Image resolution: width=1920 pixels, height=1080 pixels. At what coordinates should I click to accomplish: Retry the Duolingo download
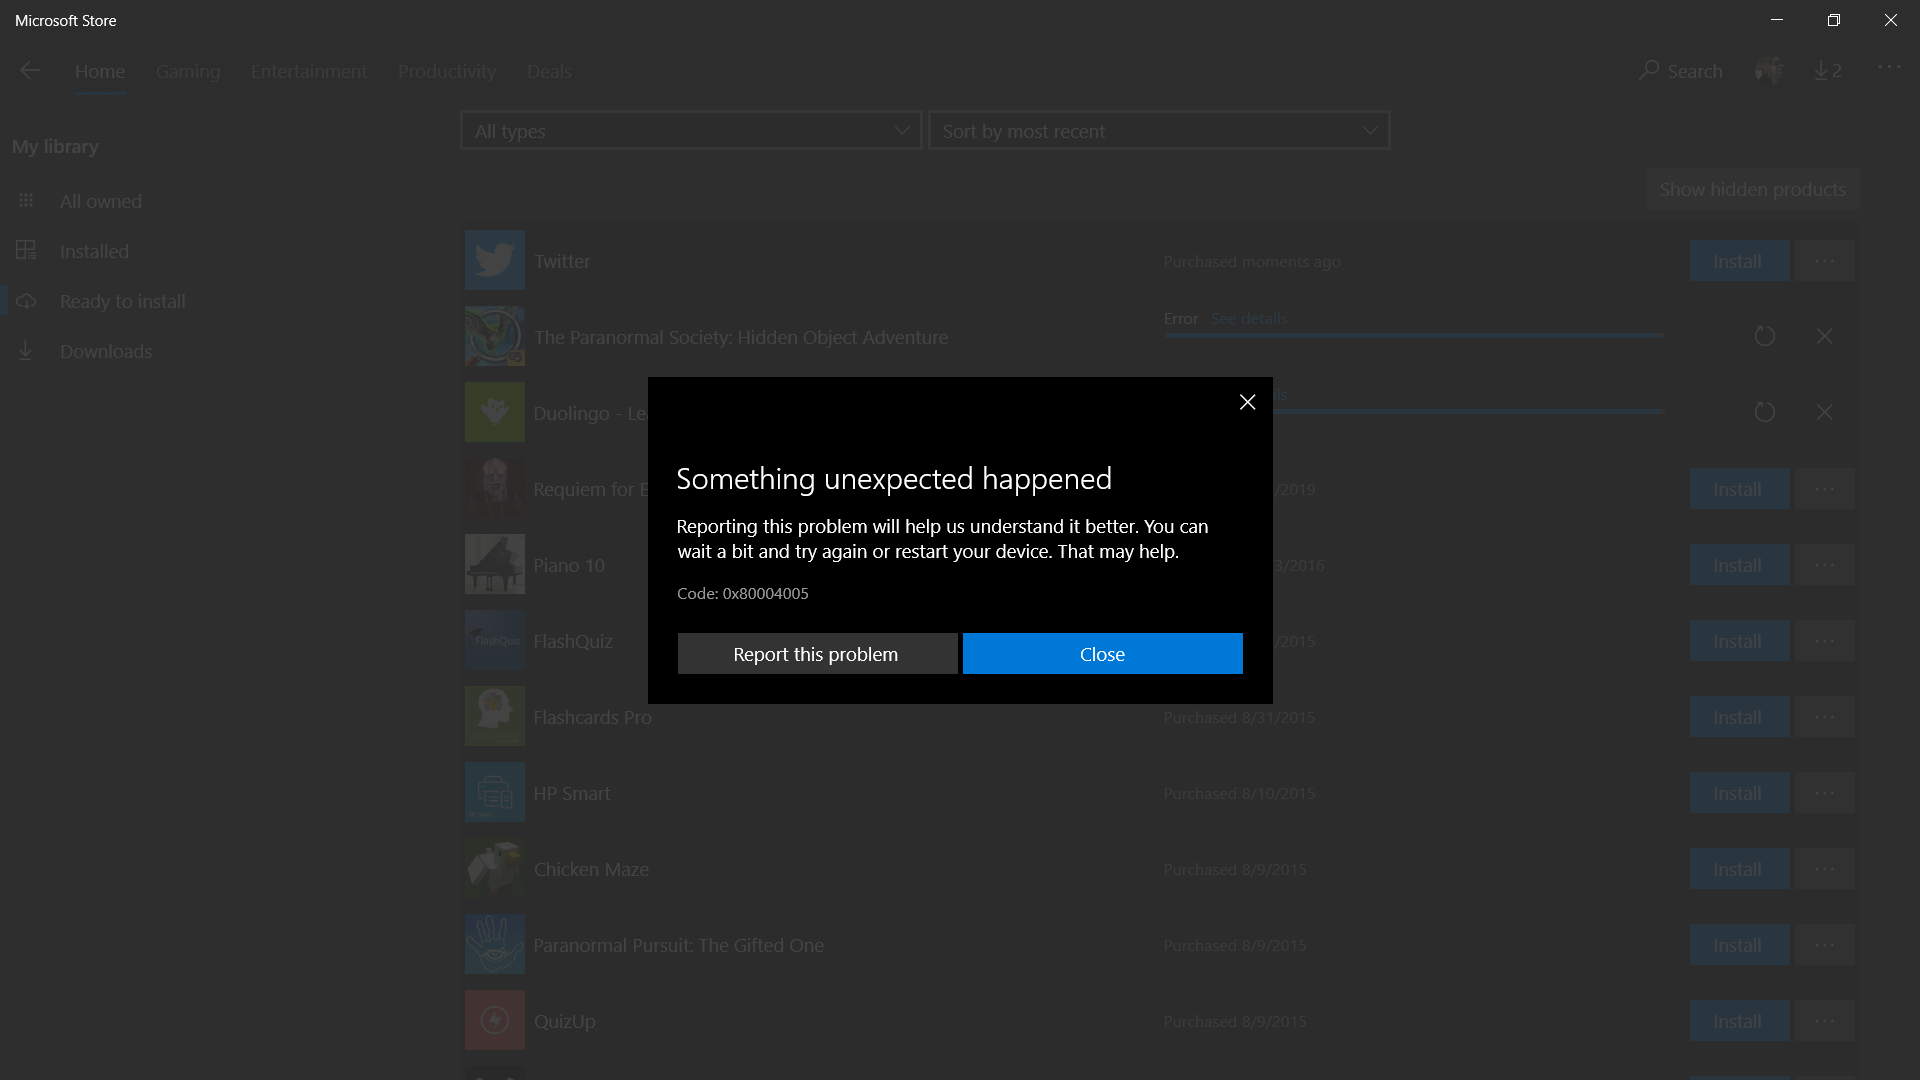[1765, 412]
